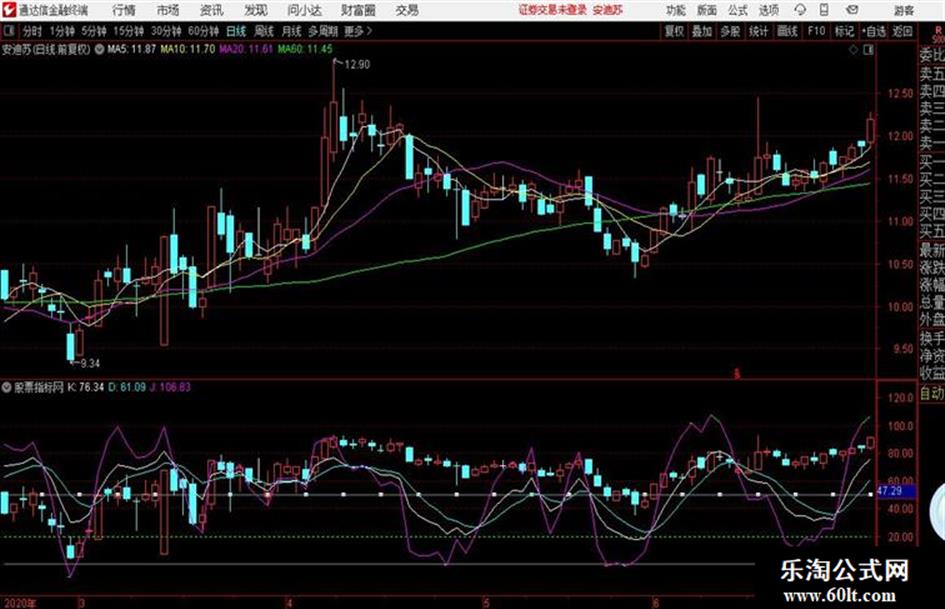Click the 自动 auto button in side panel

[x=932, y=394]
